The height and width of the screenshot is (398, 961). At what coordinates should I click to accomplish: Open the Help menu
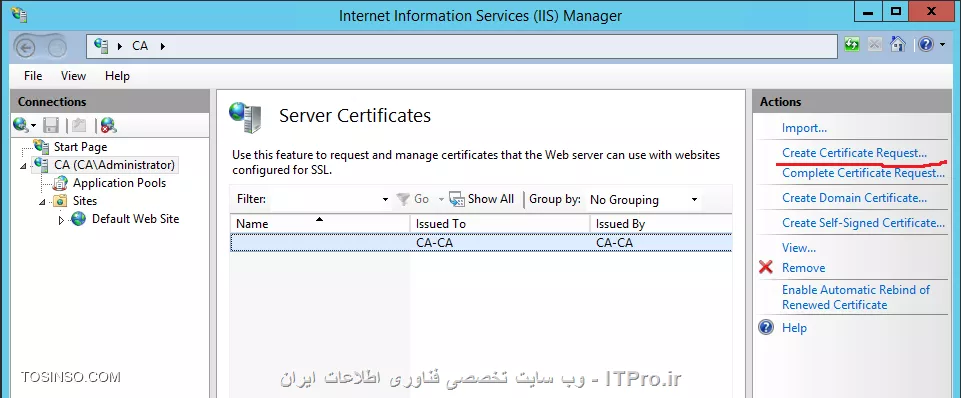pyautogui.click(x=117, y=75)
